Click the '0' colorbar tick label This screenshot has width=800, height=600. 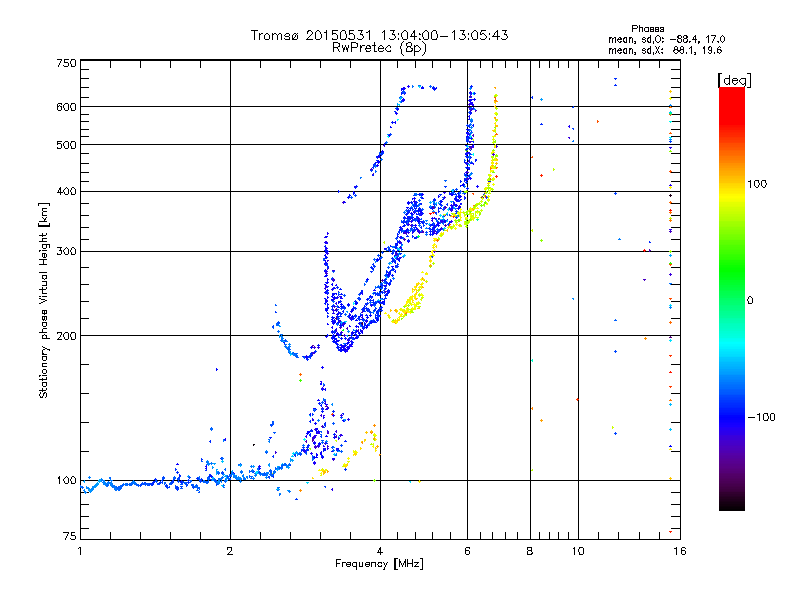point(750,301)
